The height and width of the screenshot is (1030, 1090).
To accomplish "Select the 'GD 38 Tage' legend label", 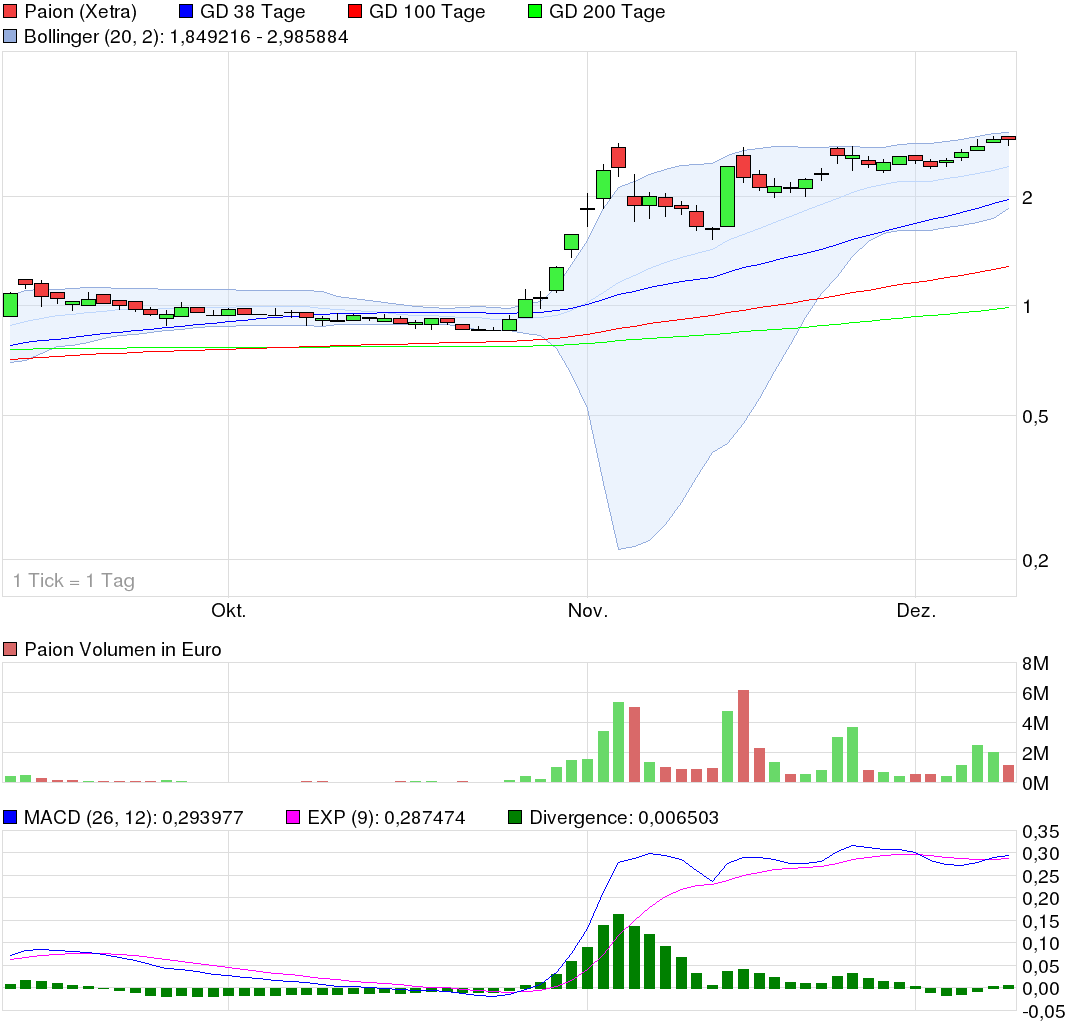I will pyautogui.click(x=252, y=12).
